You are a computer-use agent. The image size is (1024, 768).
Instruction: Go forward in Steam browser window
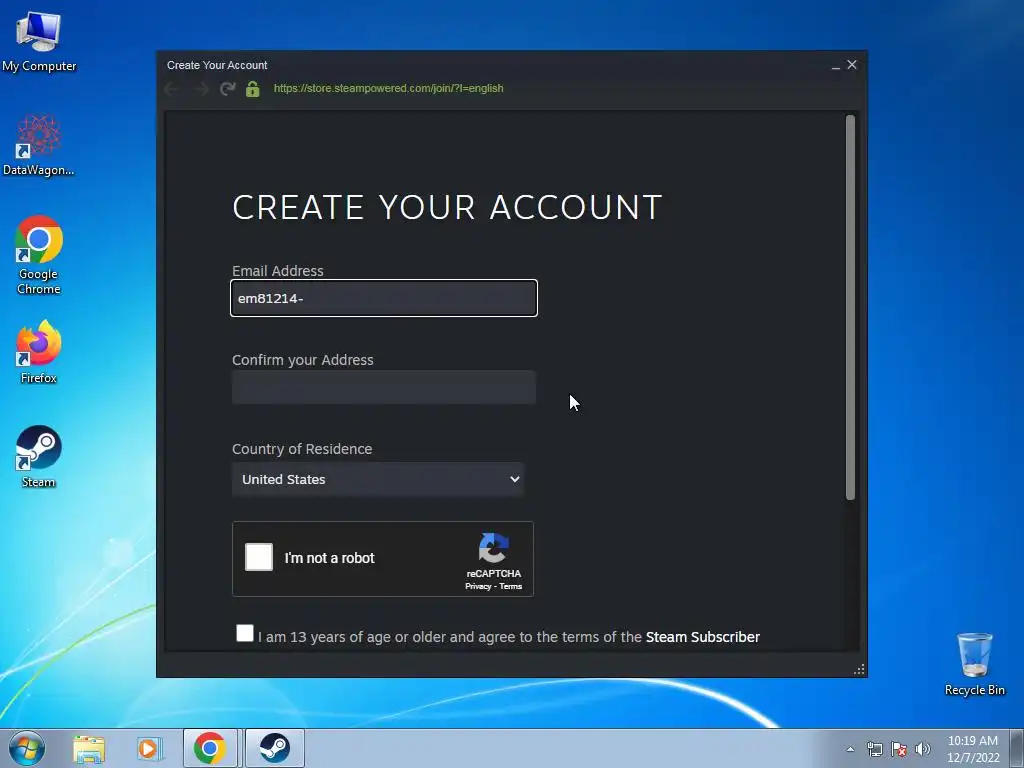pos(200,89)
